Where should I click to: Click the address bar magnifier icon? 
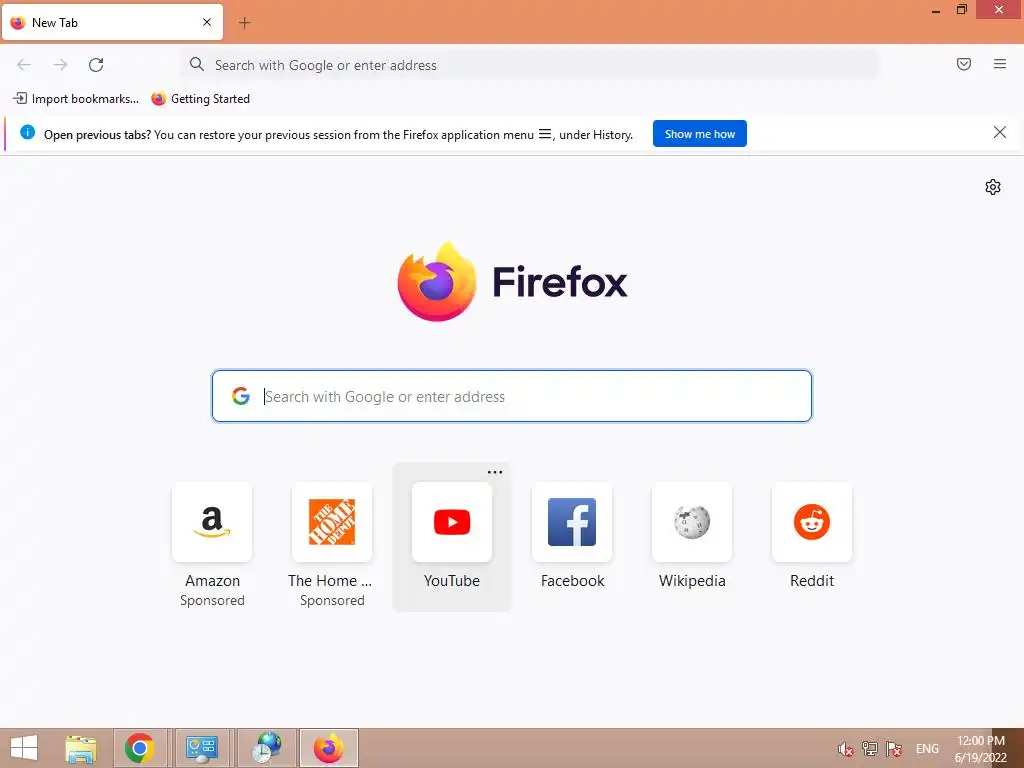coord(197,65)
